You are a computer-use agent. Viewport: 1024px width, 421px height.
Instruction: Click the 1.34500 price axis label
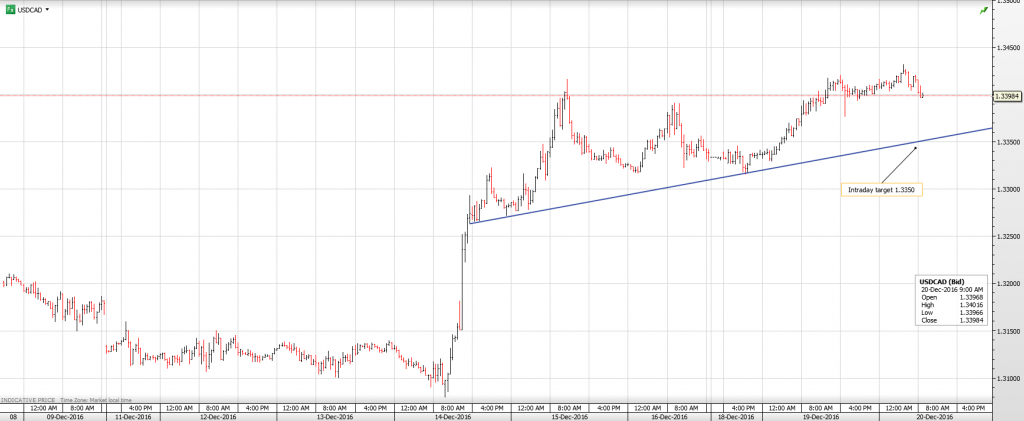pyautogui.click(x=1007, y=47)
